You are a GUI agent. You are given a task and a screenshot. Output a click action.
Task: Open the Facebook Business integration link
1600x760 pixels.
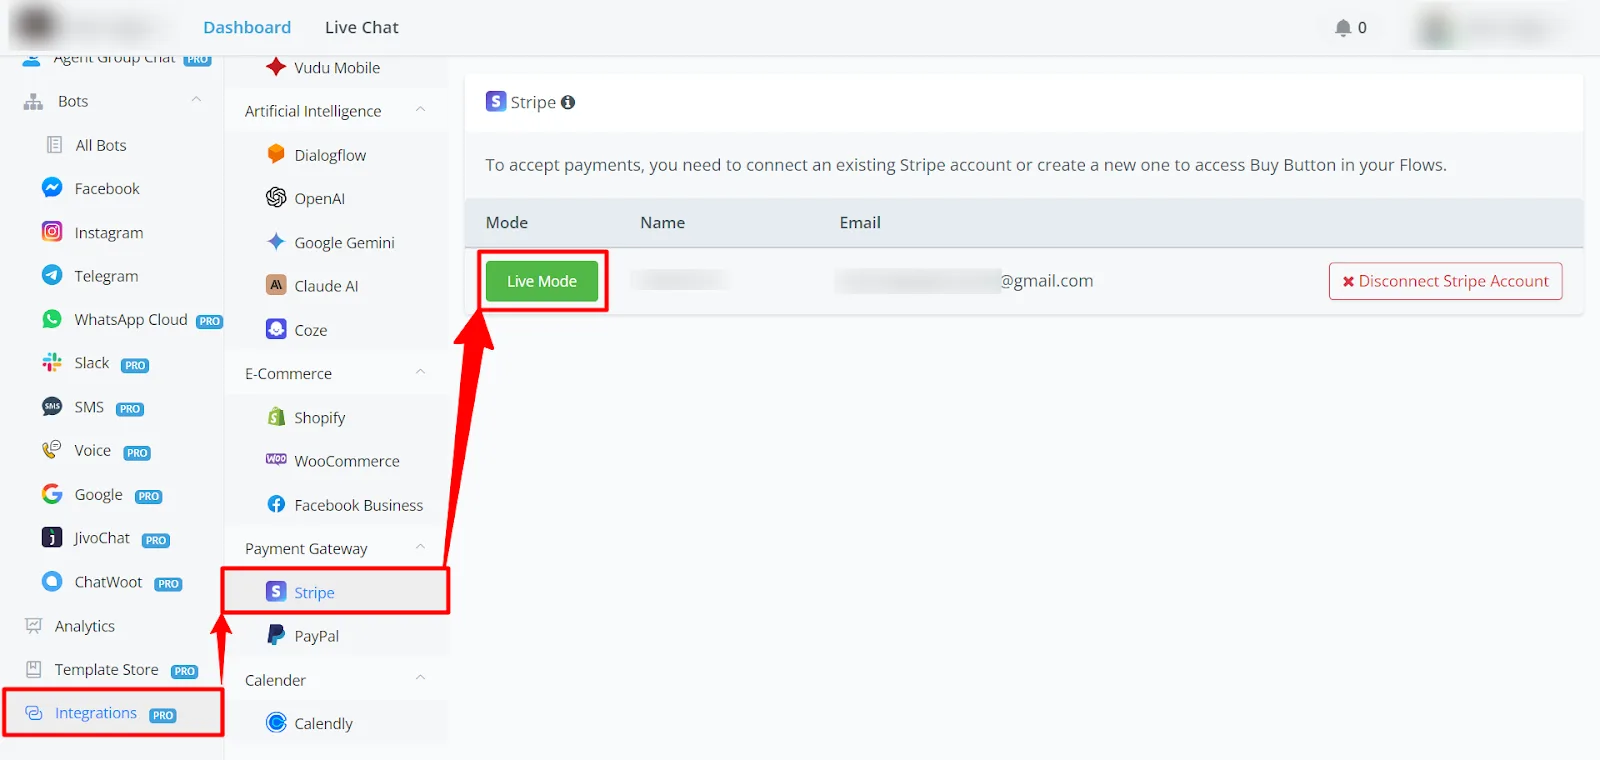(359, 505)
